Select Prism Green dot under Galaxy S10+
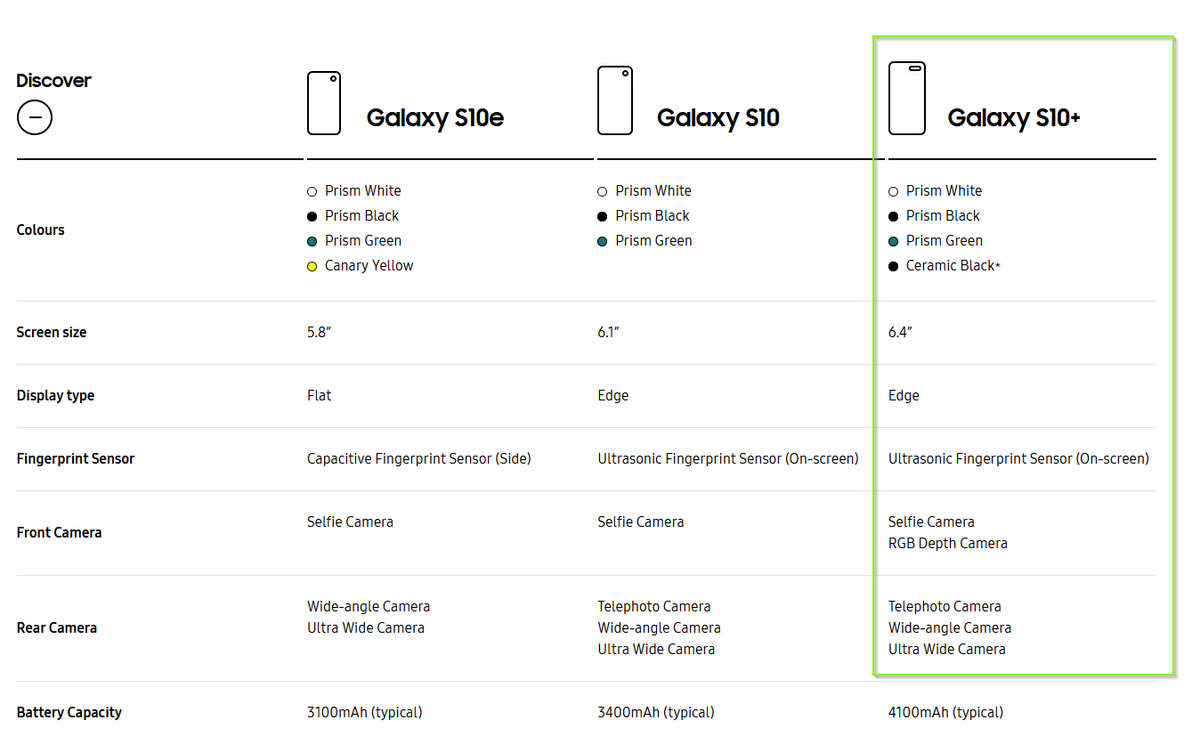1200x743 pixels. [x=893, y=241]
